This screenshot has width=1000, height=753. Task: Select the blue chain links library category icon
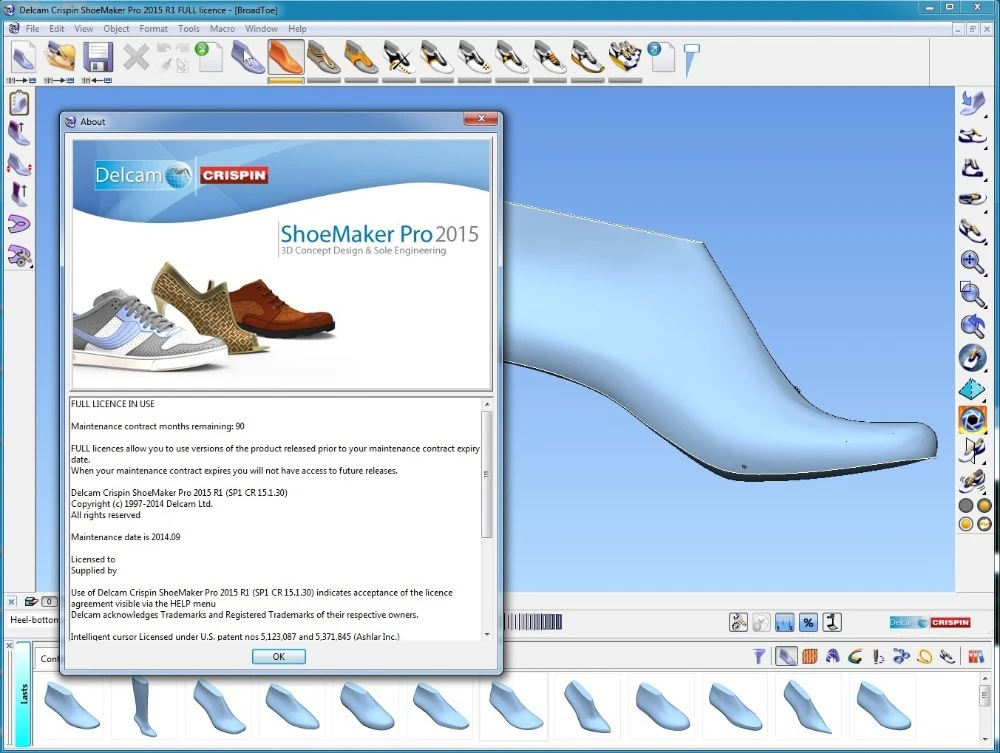coord(901,656)
